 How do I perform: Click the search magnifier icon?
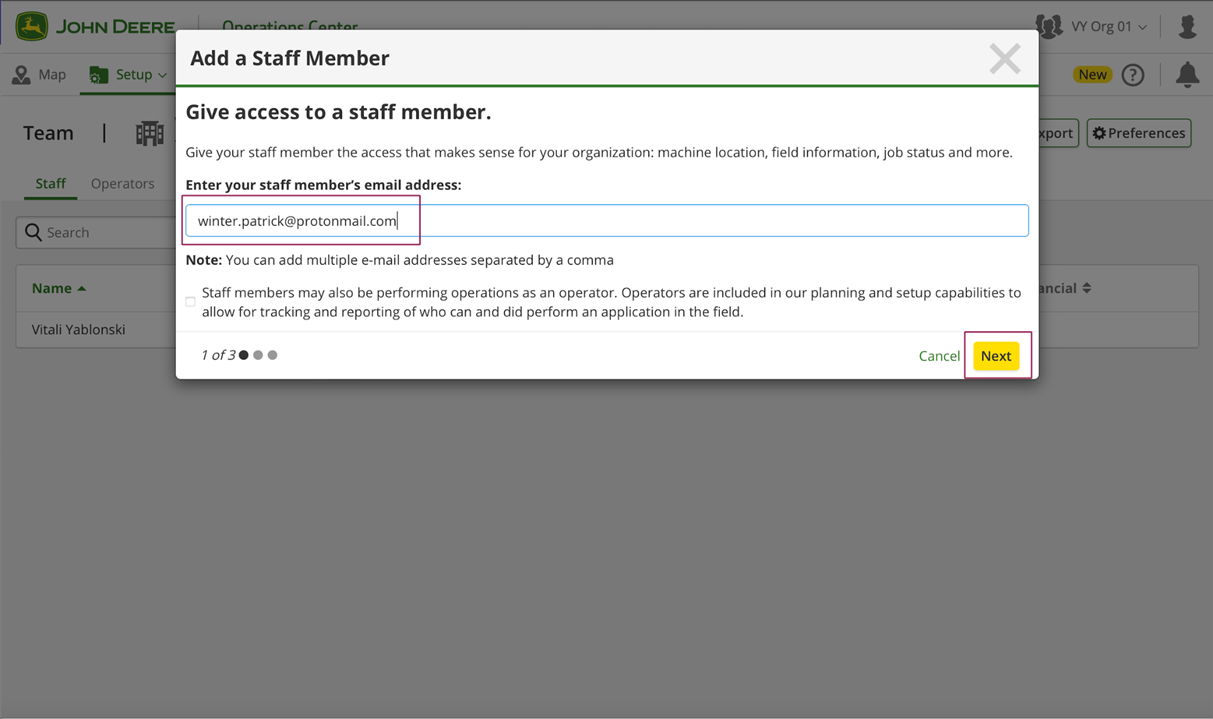[x=33, y=232]
